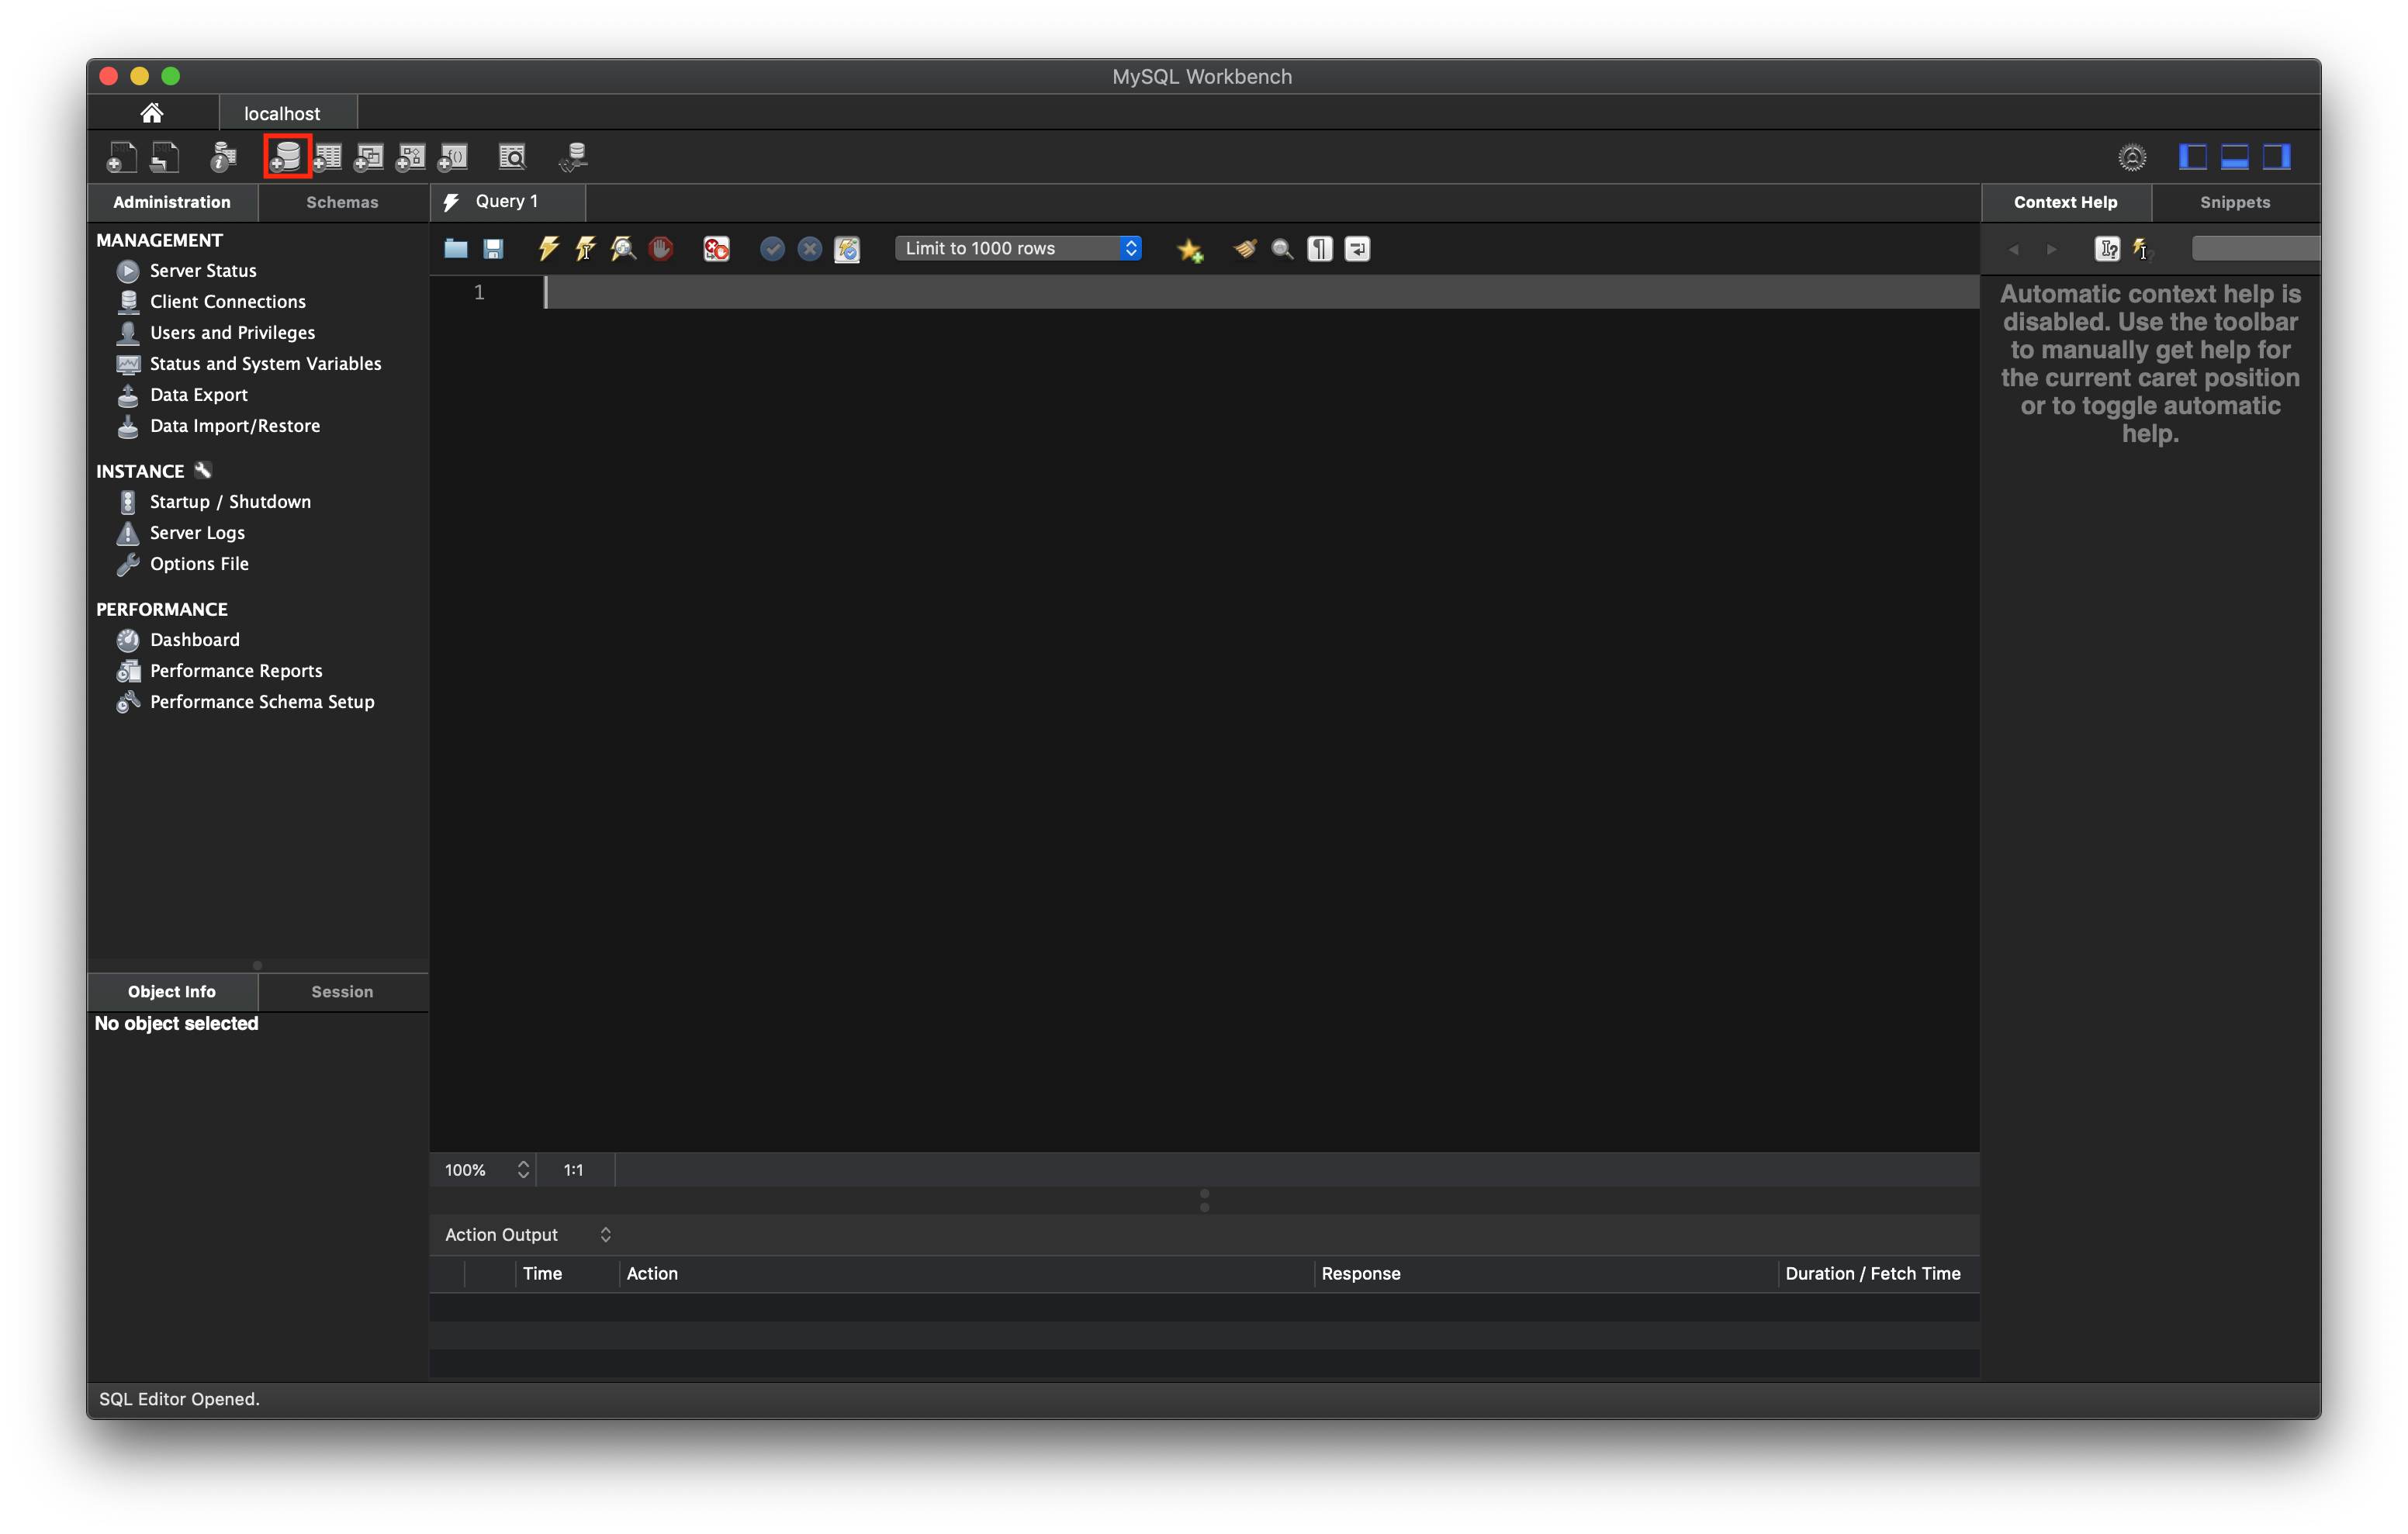The image size is (2408, 1534).
Task: Create a new stored procedure icon
Action: [x=411, y=157]
